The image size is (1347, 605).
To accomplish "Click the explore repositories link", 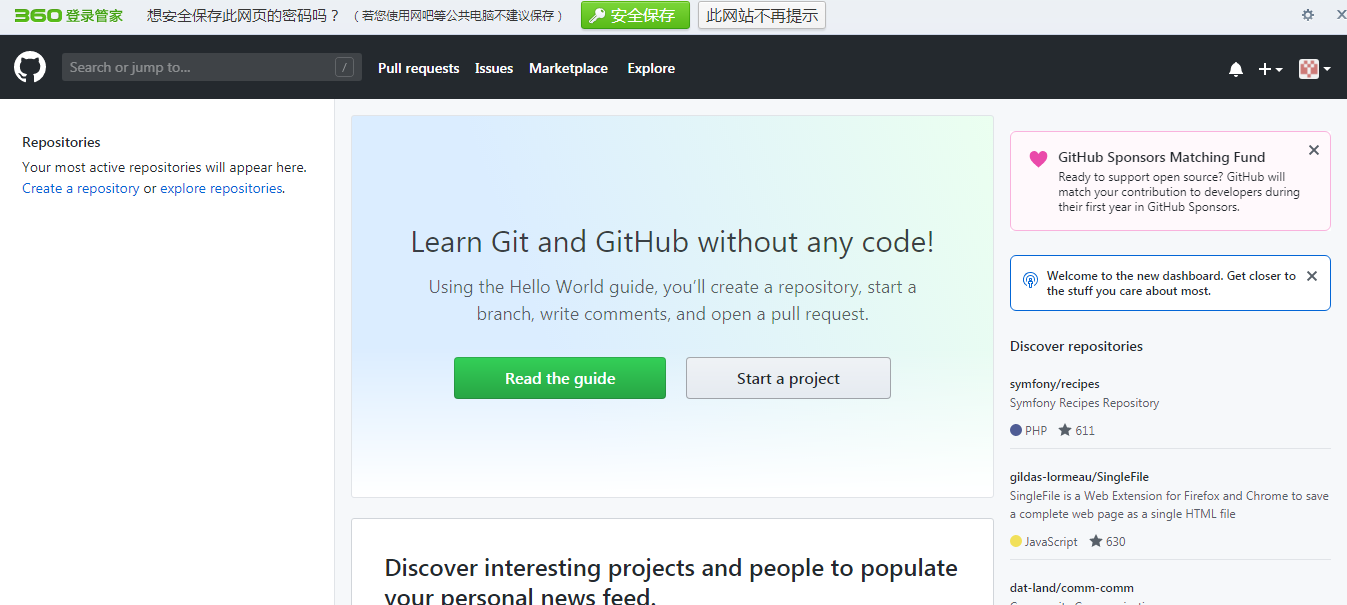I will tap(221, 188).
